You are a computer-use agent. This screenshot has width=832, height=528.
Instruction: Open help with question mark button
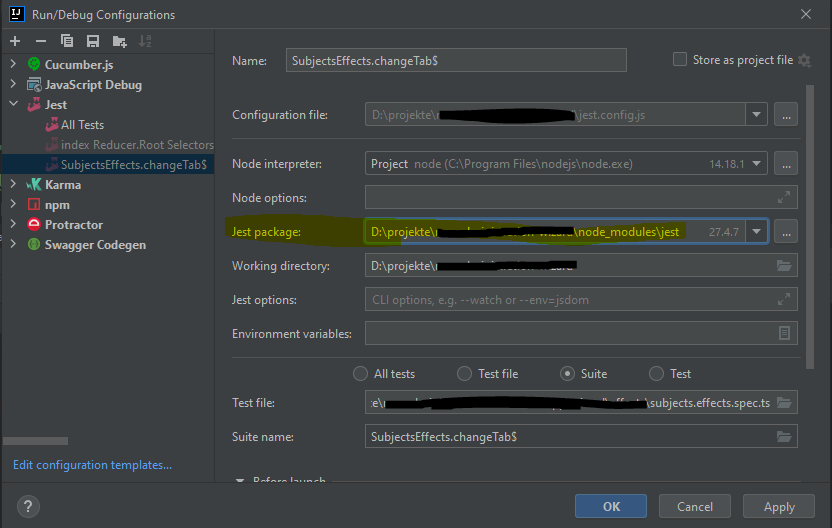coord(28,506)
